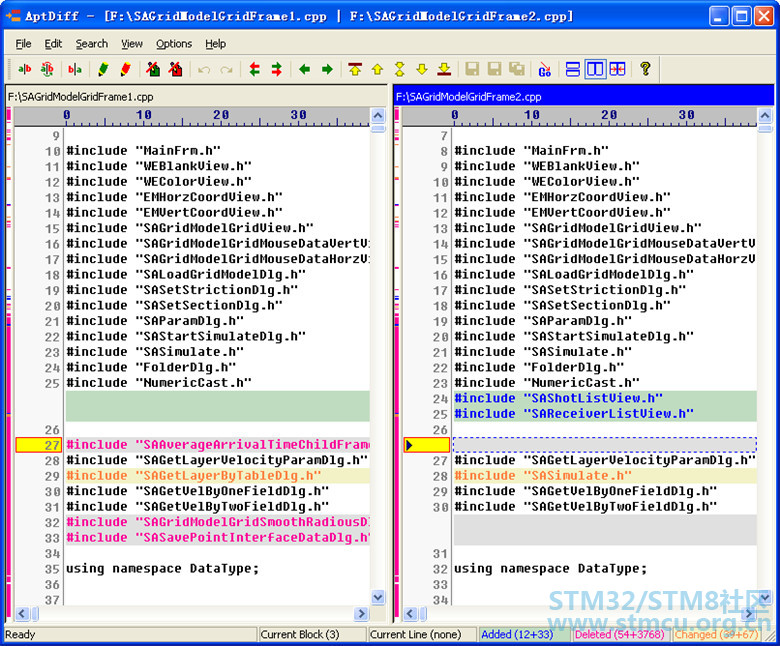Click left pane horizontal scroll right arrow
Screen dimensions: 780x646
362,614
